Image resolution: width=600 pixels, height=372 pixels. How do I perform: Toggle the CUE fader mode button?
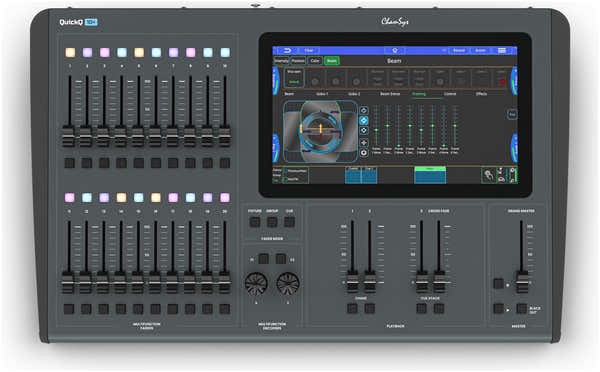pyautogui.click(x=289, y=222)
